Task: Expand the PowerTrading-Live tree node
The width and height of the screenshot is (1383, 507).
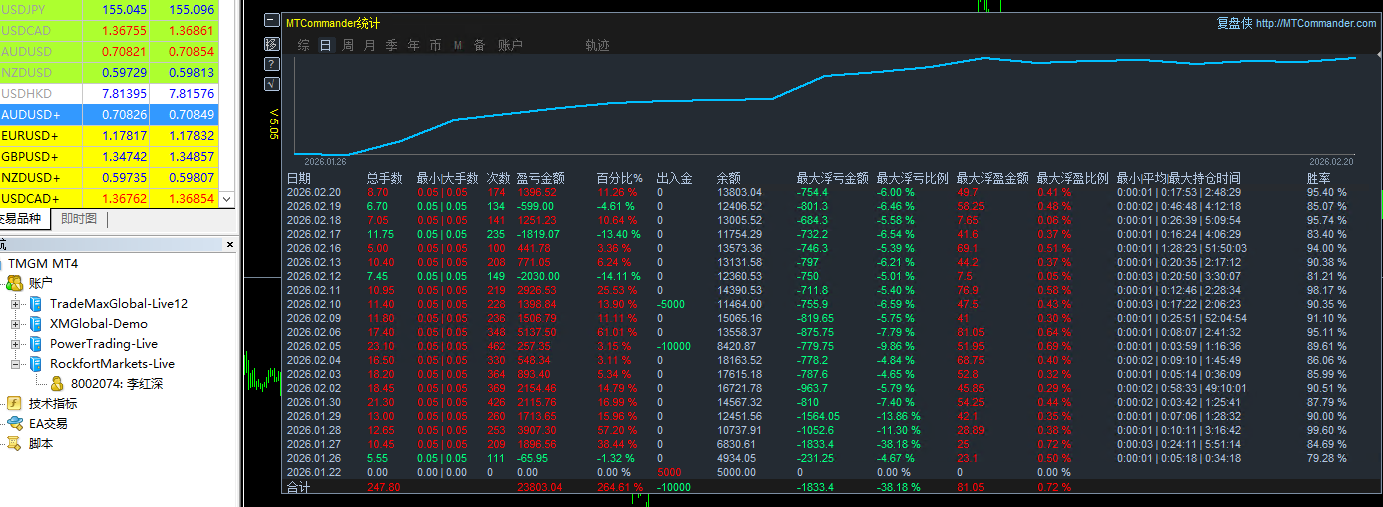Action: tap(15, 344)
